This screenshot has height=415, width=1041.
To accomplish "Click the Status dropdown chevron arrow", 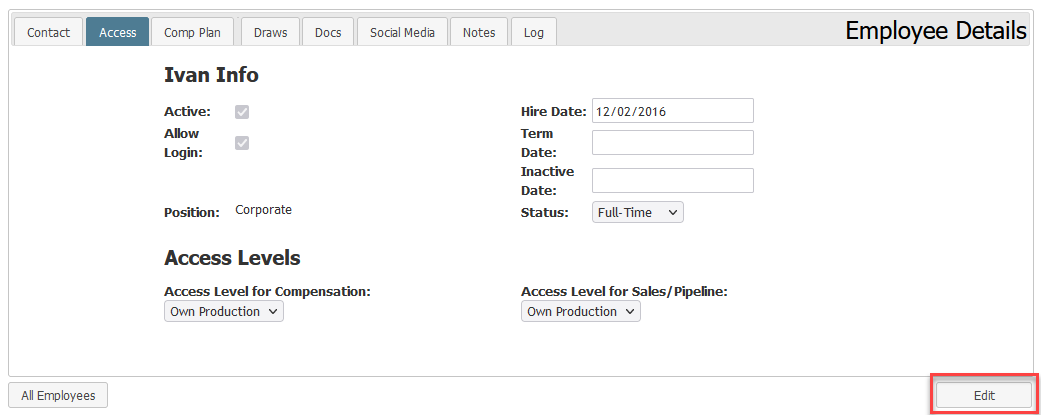I will pyautogui.click(x=672, y=212).
